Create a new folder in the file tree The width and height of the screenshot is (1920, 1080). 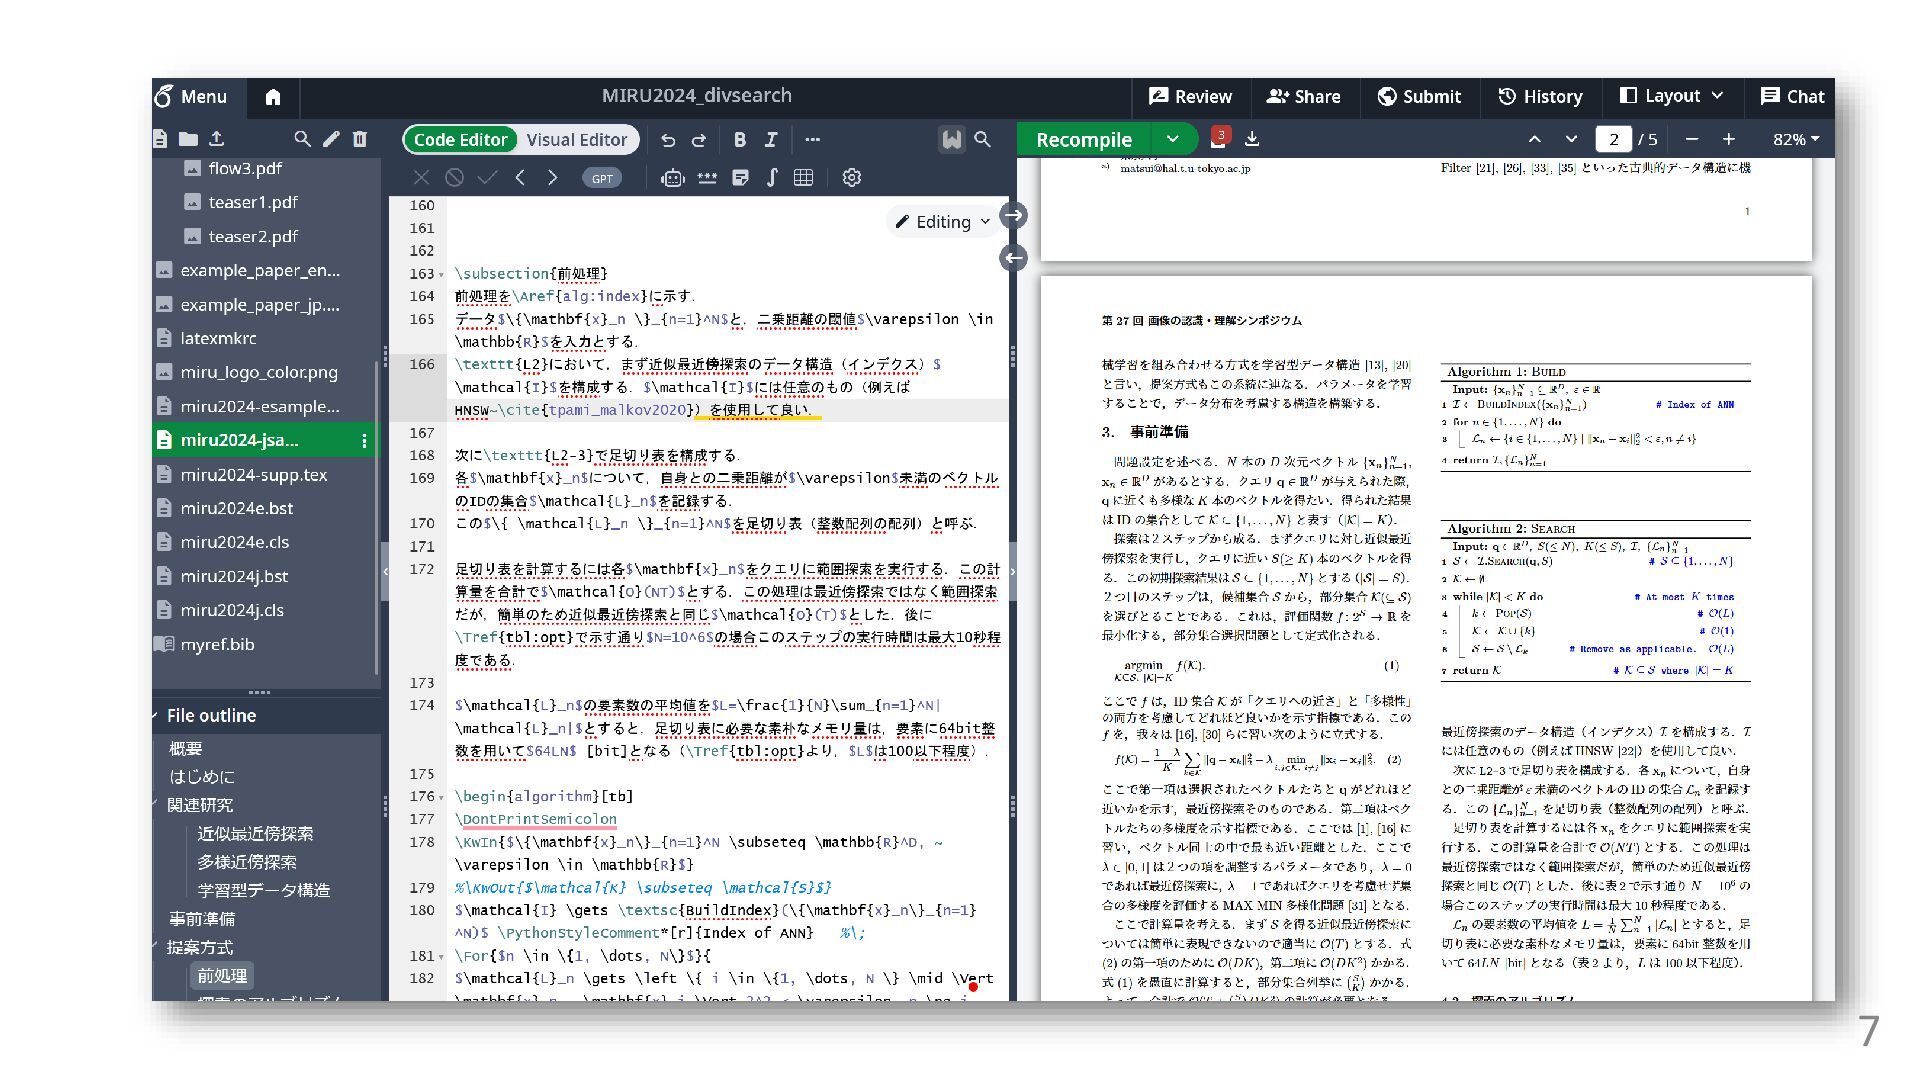(x=188, y=139)
